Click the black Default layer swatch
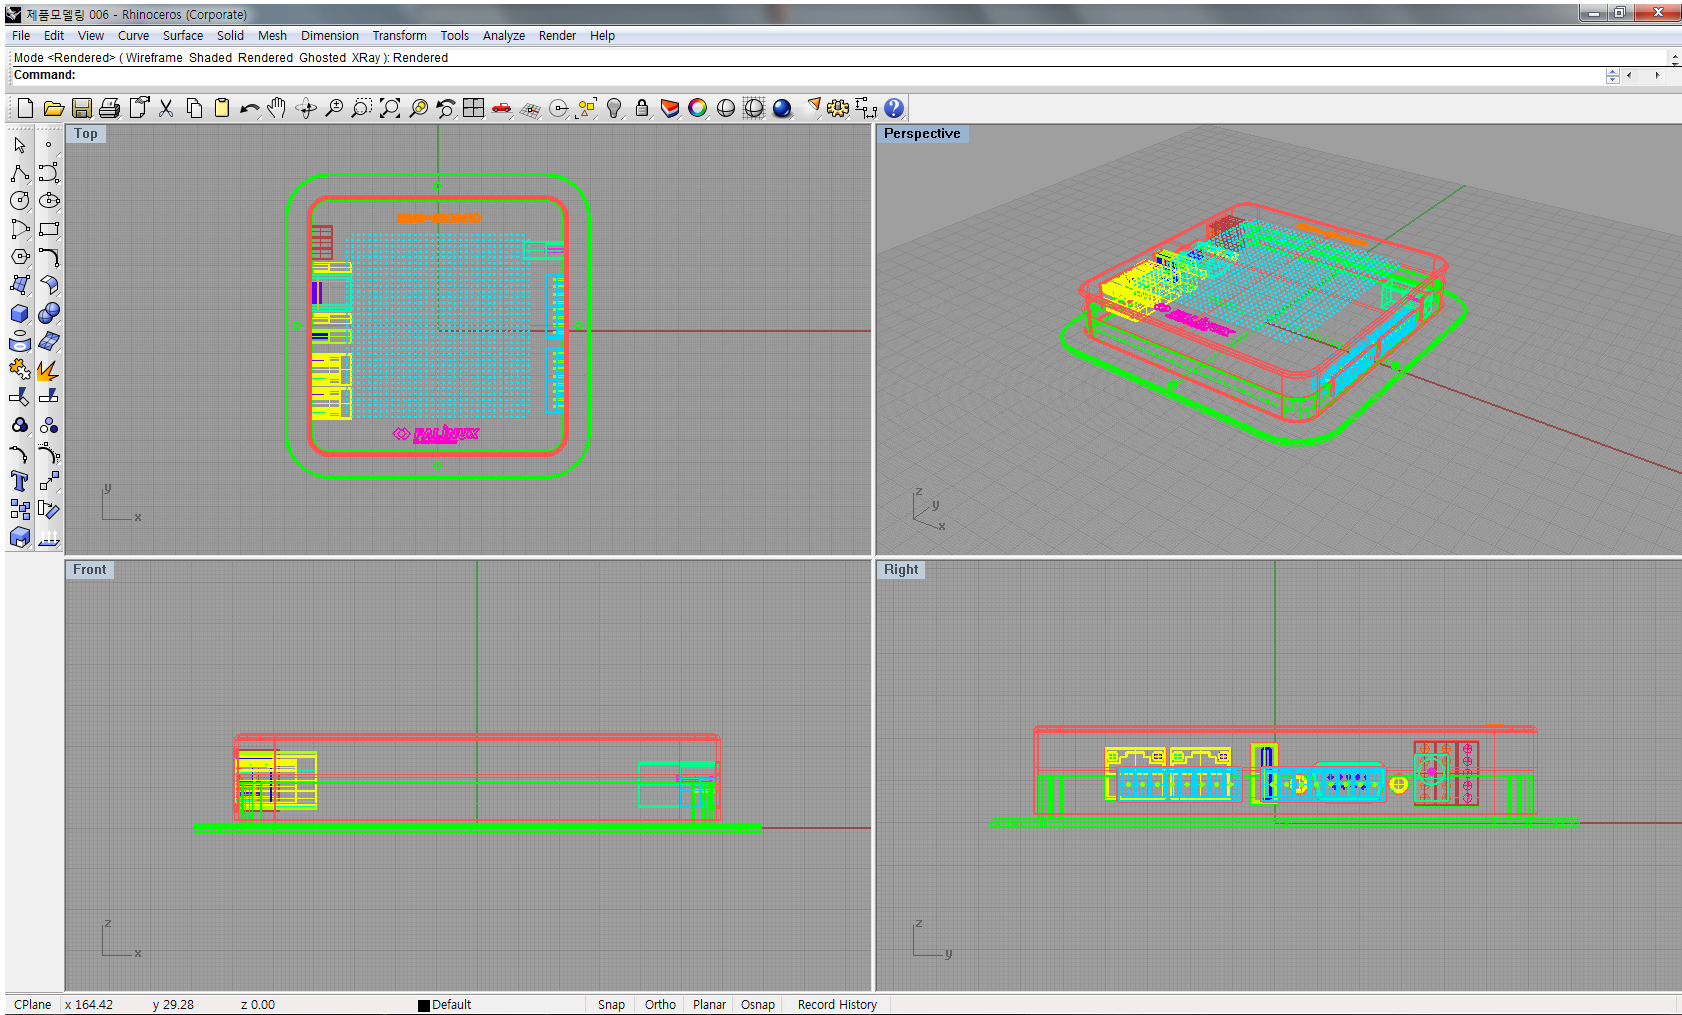 424,1006
